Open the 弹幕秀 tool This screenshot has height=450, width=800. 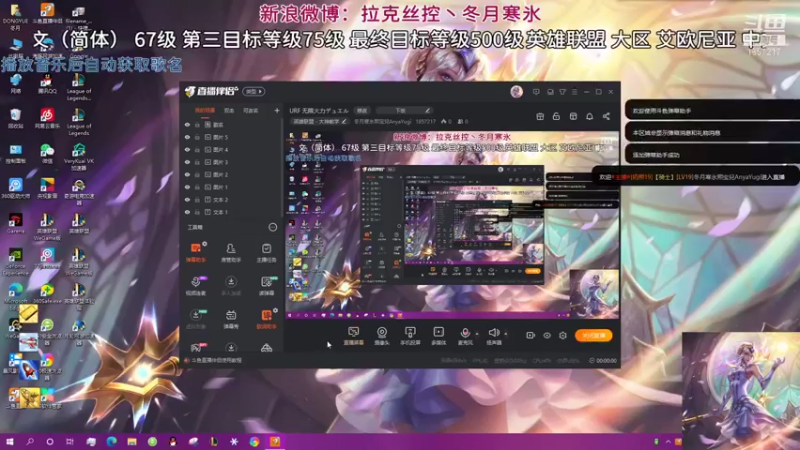tap(231, 319)
